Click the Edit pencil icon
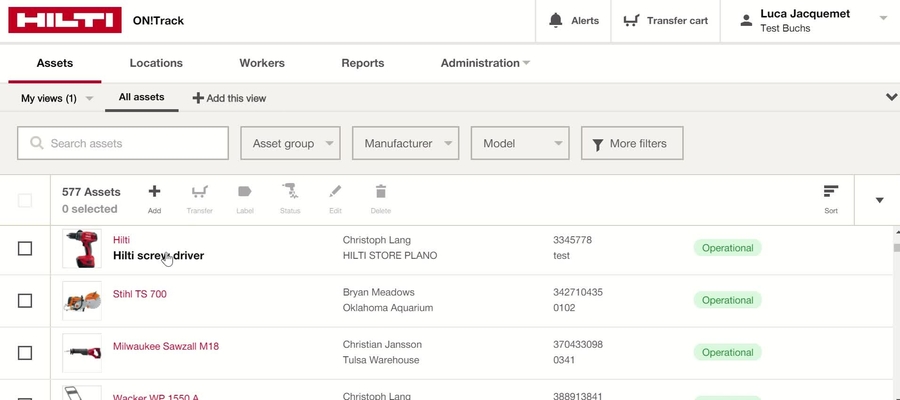This screenshot has height=400, width=900. 335,191
